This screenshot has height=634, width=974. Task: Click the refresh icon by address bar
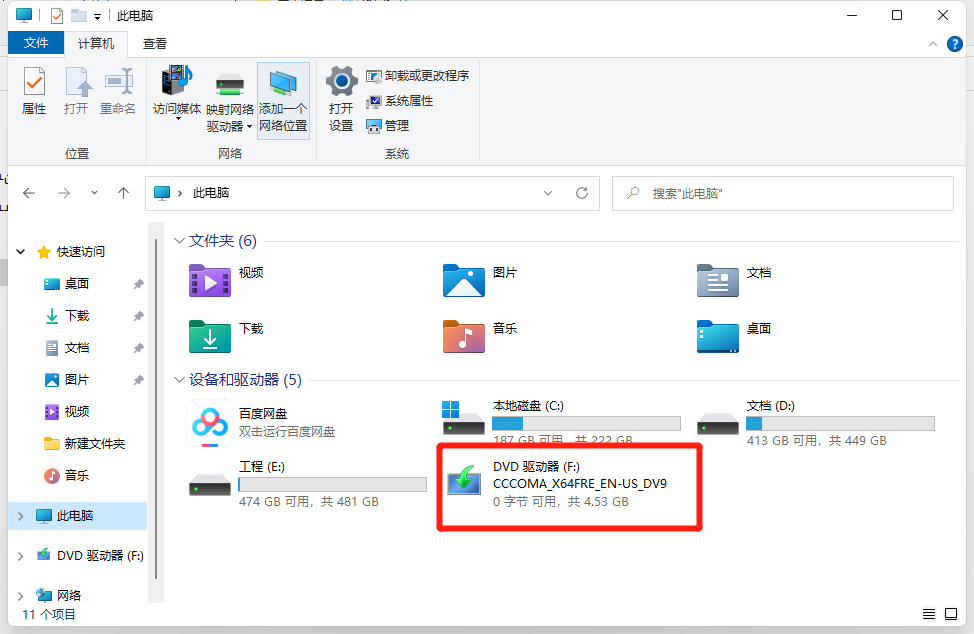tap(582, 193)
